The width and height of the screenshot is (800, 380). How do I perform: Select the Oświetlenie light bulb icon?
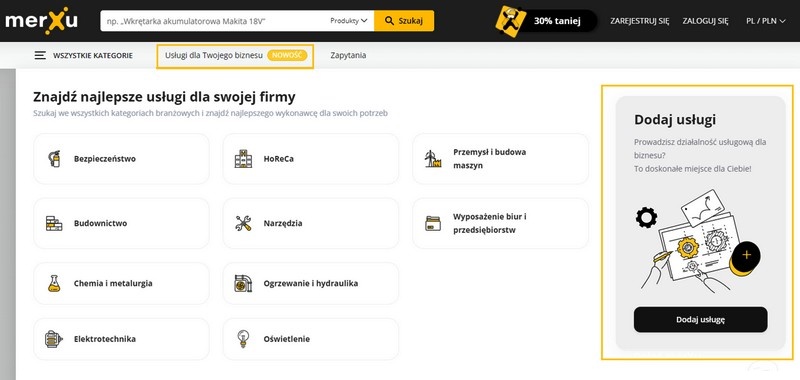tap(243, 339)
